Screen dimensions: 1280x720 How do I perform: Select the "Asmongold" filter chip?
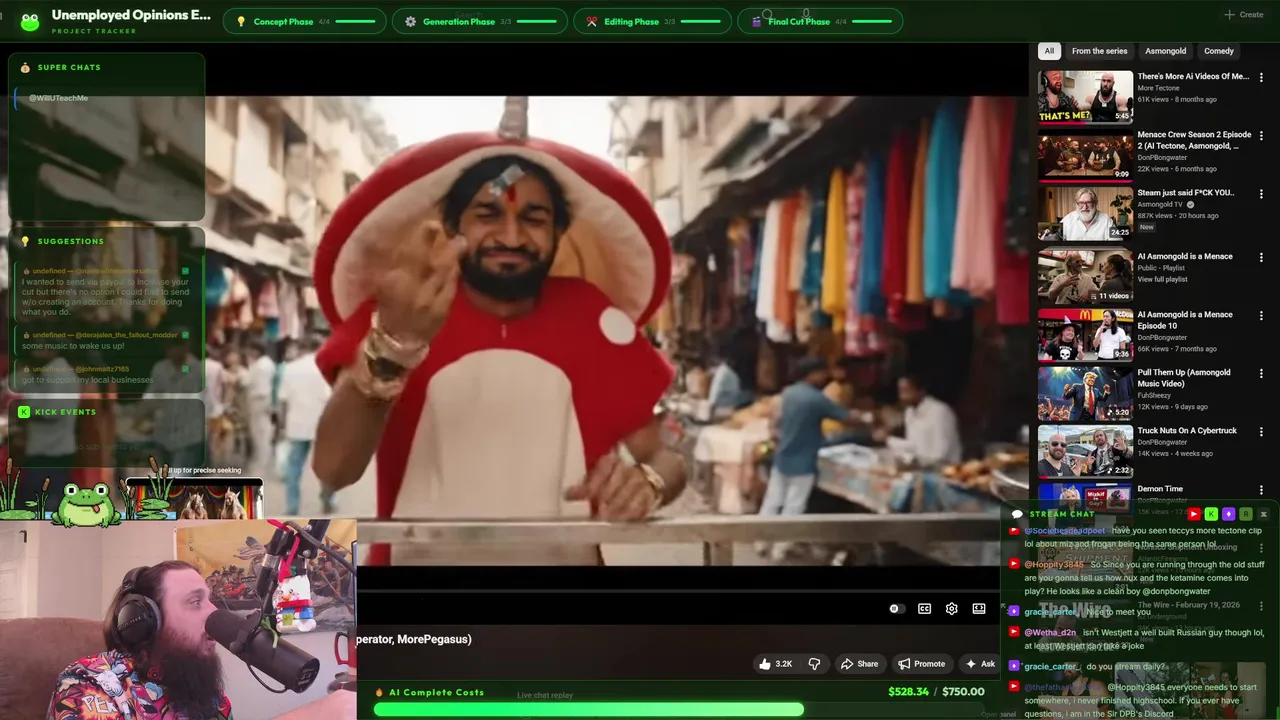click(x=1165, y=51)
